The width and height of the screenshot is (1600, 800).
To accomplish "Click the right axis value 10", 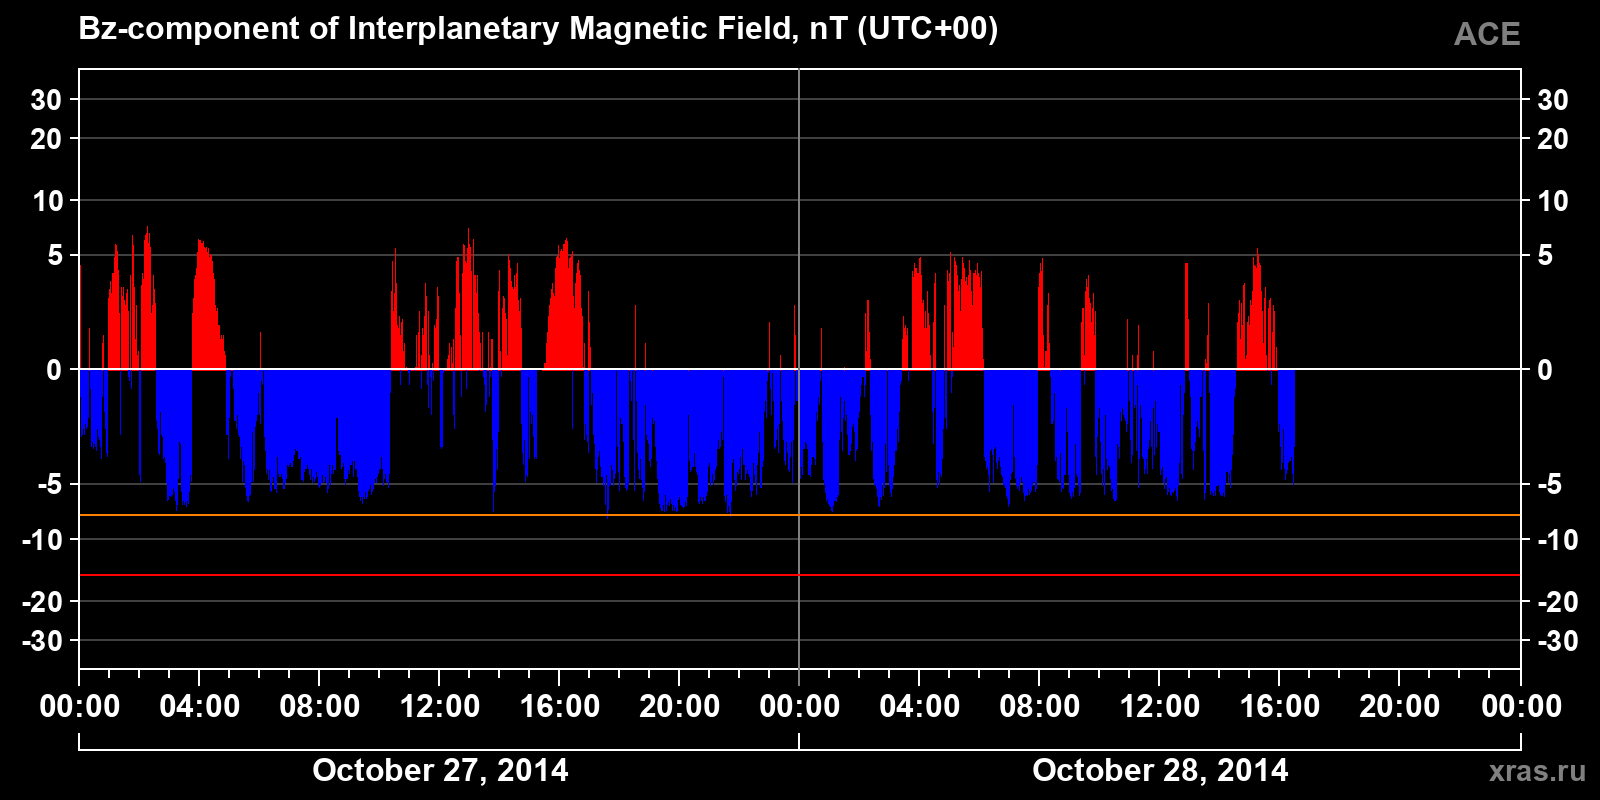I will [x=1552, y=201].
